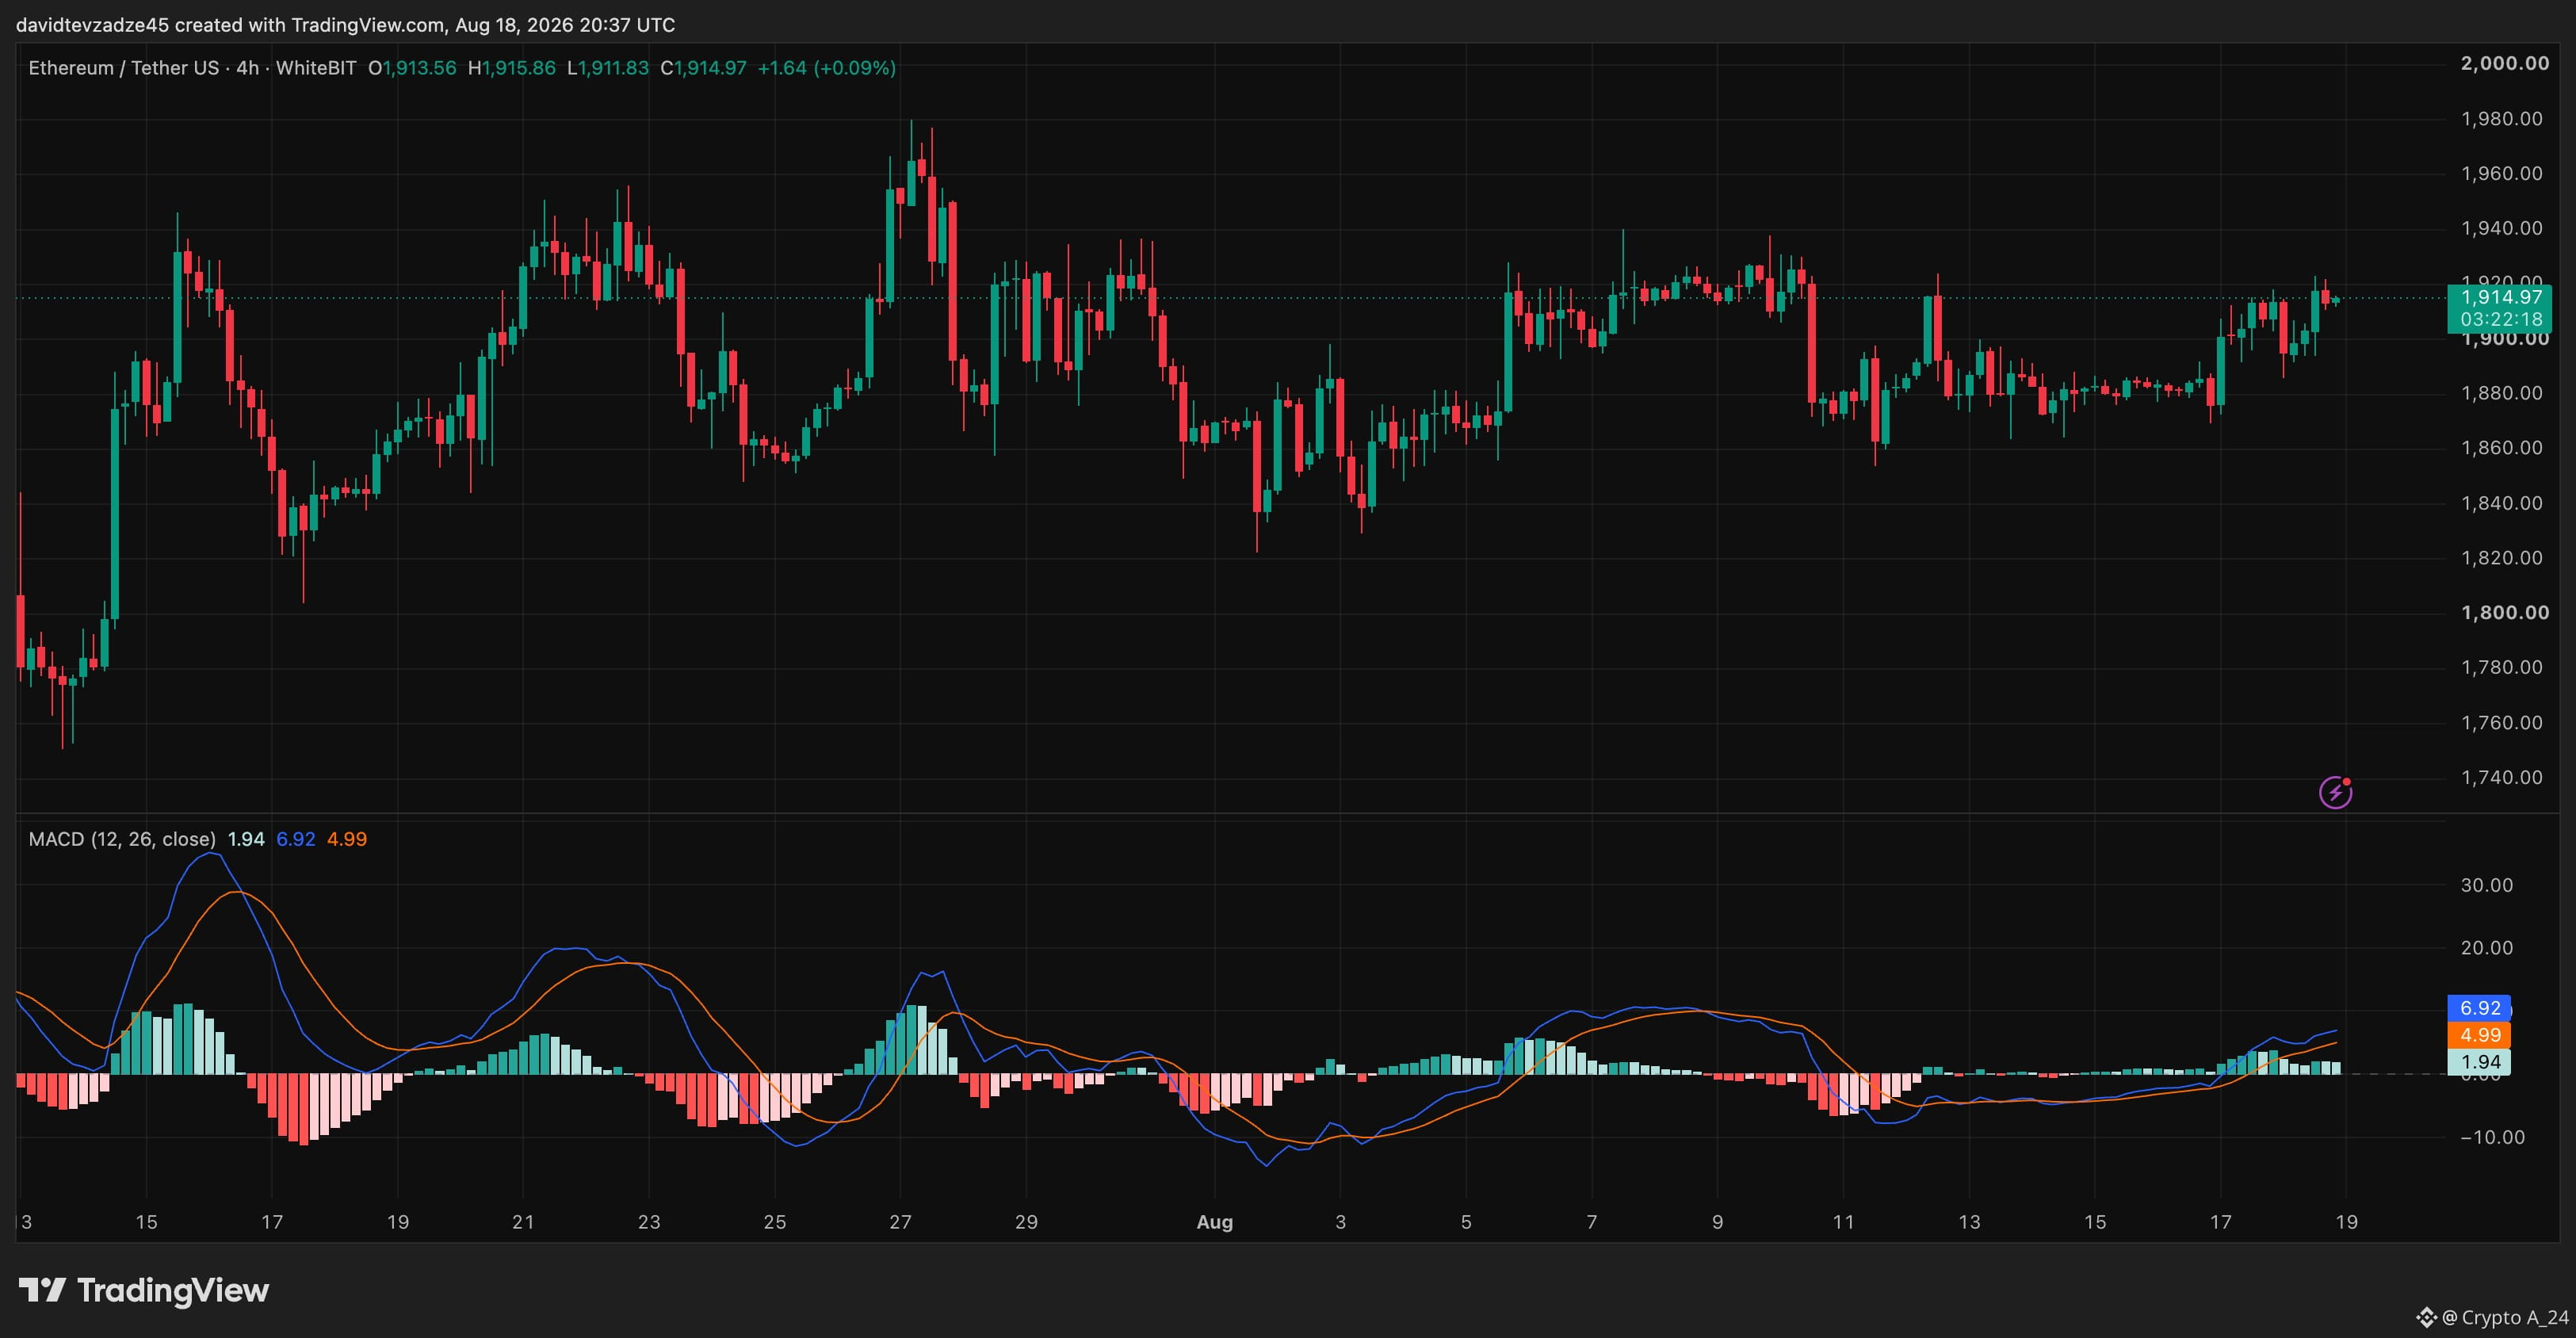This screenshot has height=1338, width=2576.
Task: Click the +1.64 (+0.09%) change value
Action: click(x=827, y=68)
